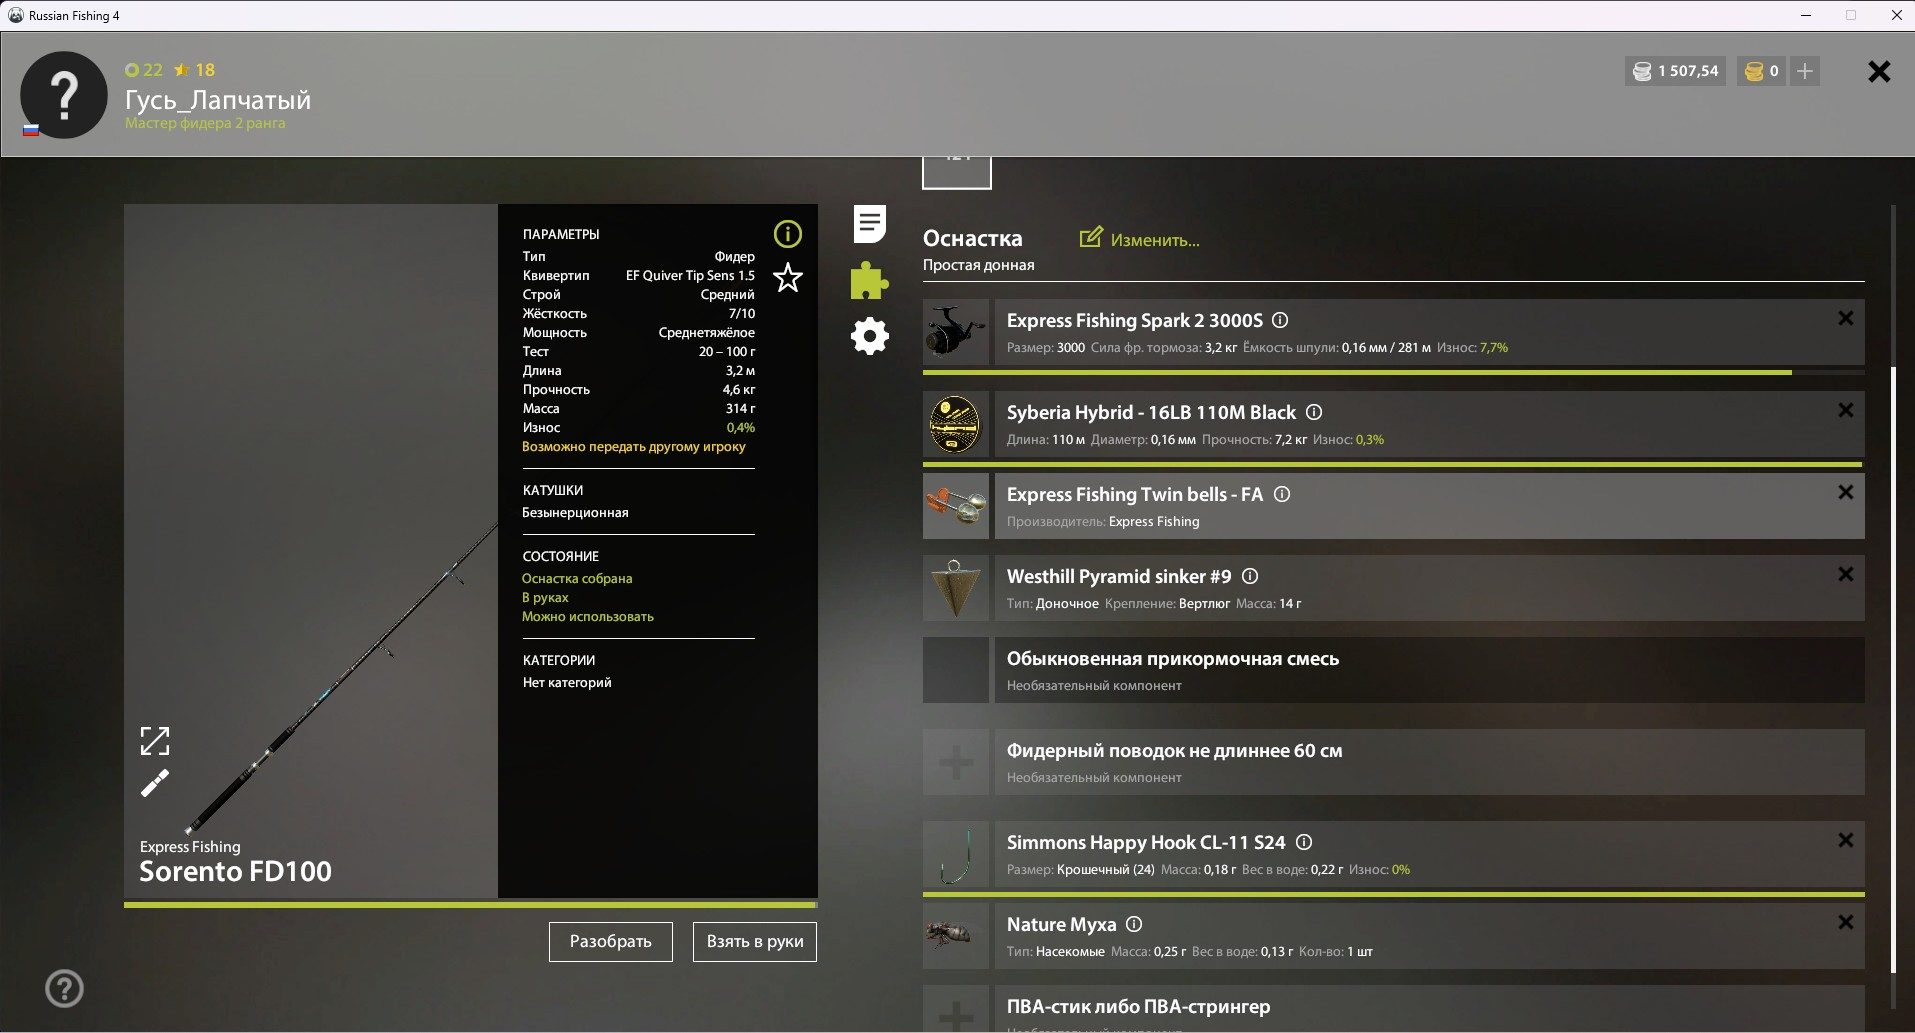Click the Изменить edit rig link
Viewport: 1915px width, 1033px height.
[x=1140, y=239]
